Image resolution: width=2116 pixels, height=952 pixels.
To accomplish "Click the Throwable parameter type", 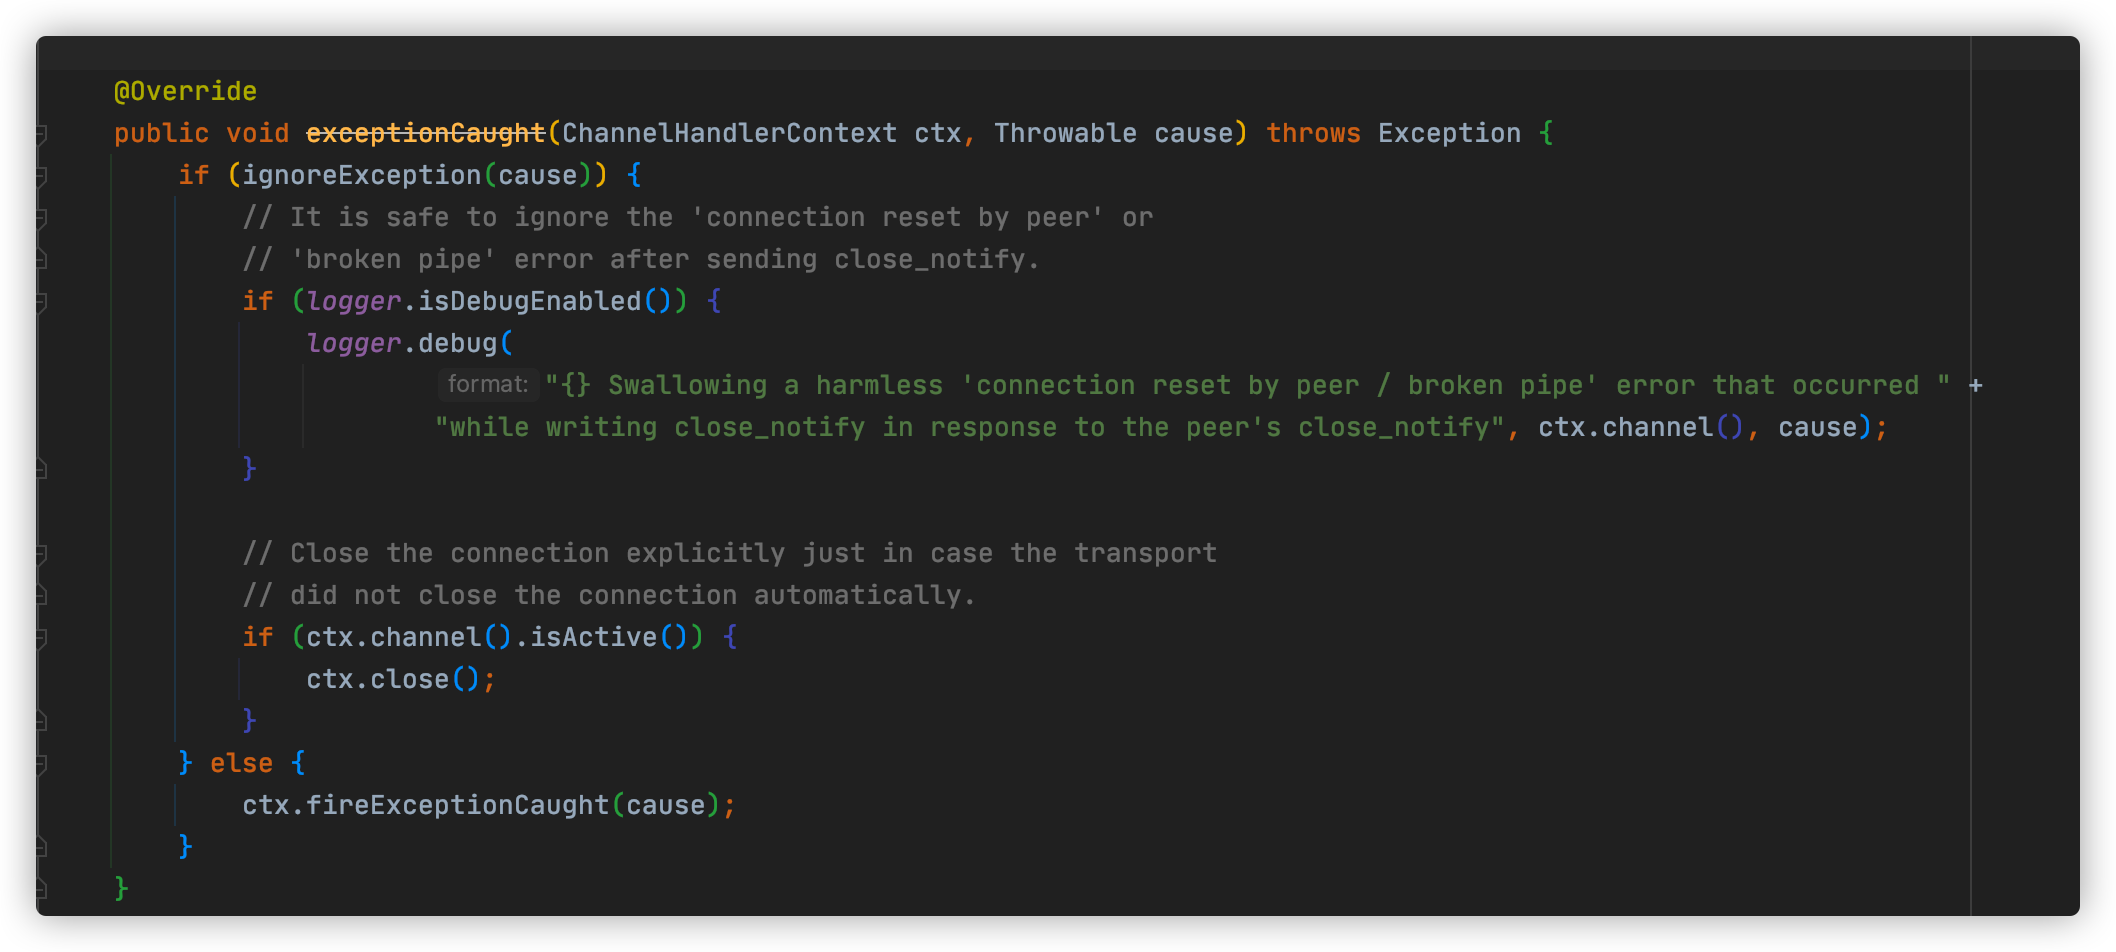I will click(x=1065, y=133).
